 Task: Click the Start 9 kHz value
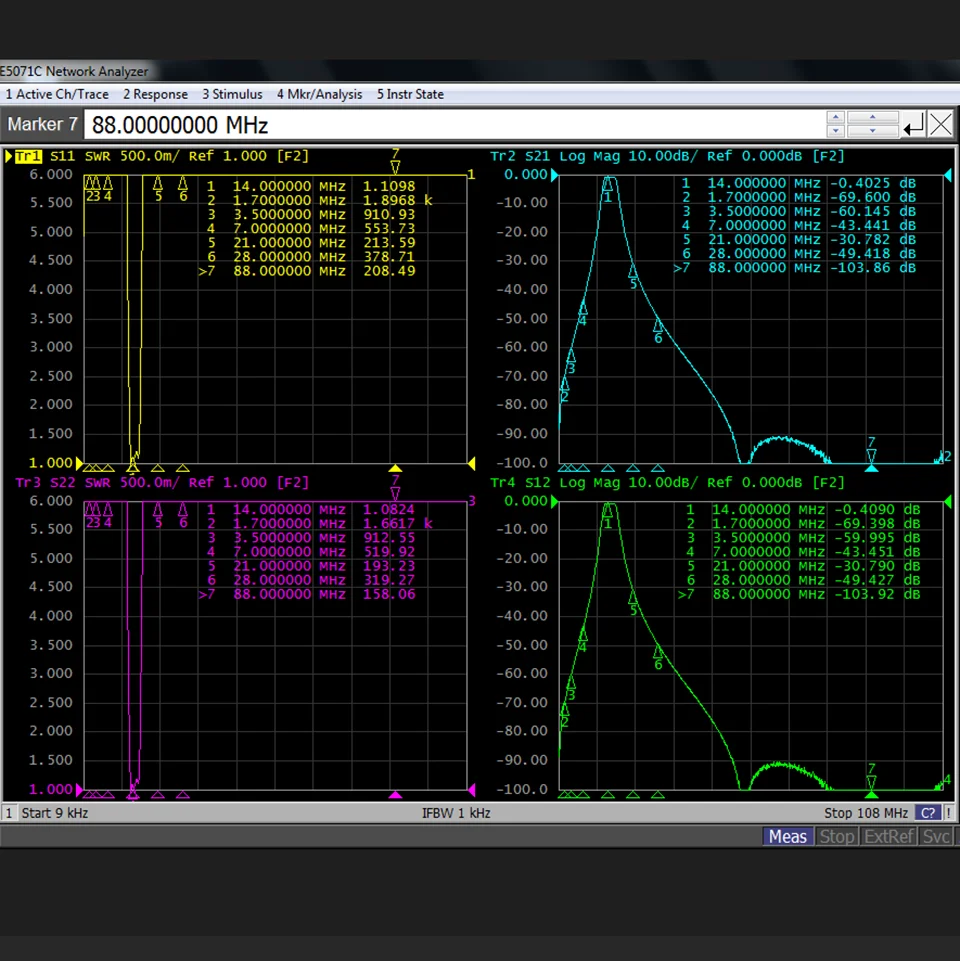55,813
